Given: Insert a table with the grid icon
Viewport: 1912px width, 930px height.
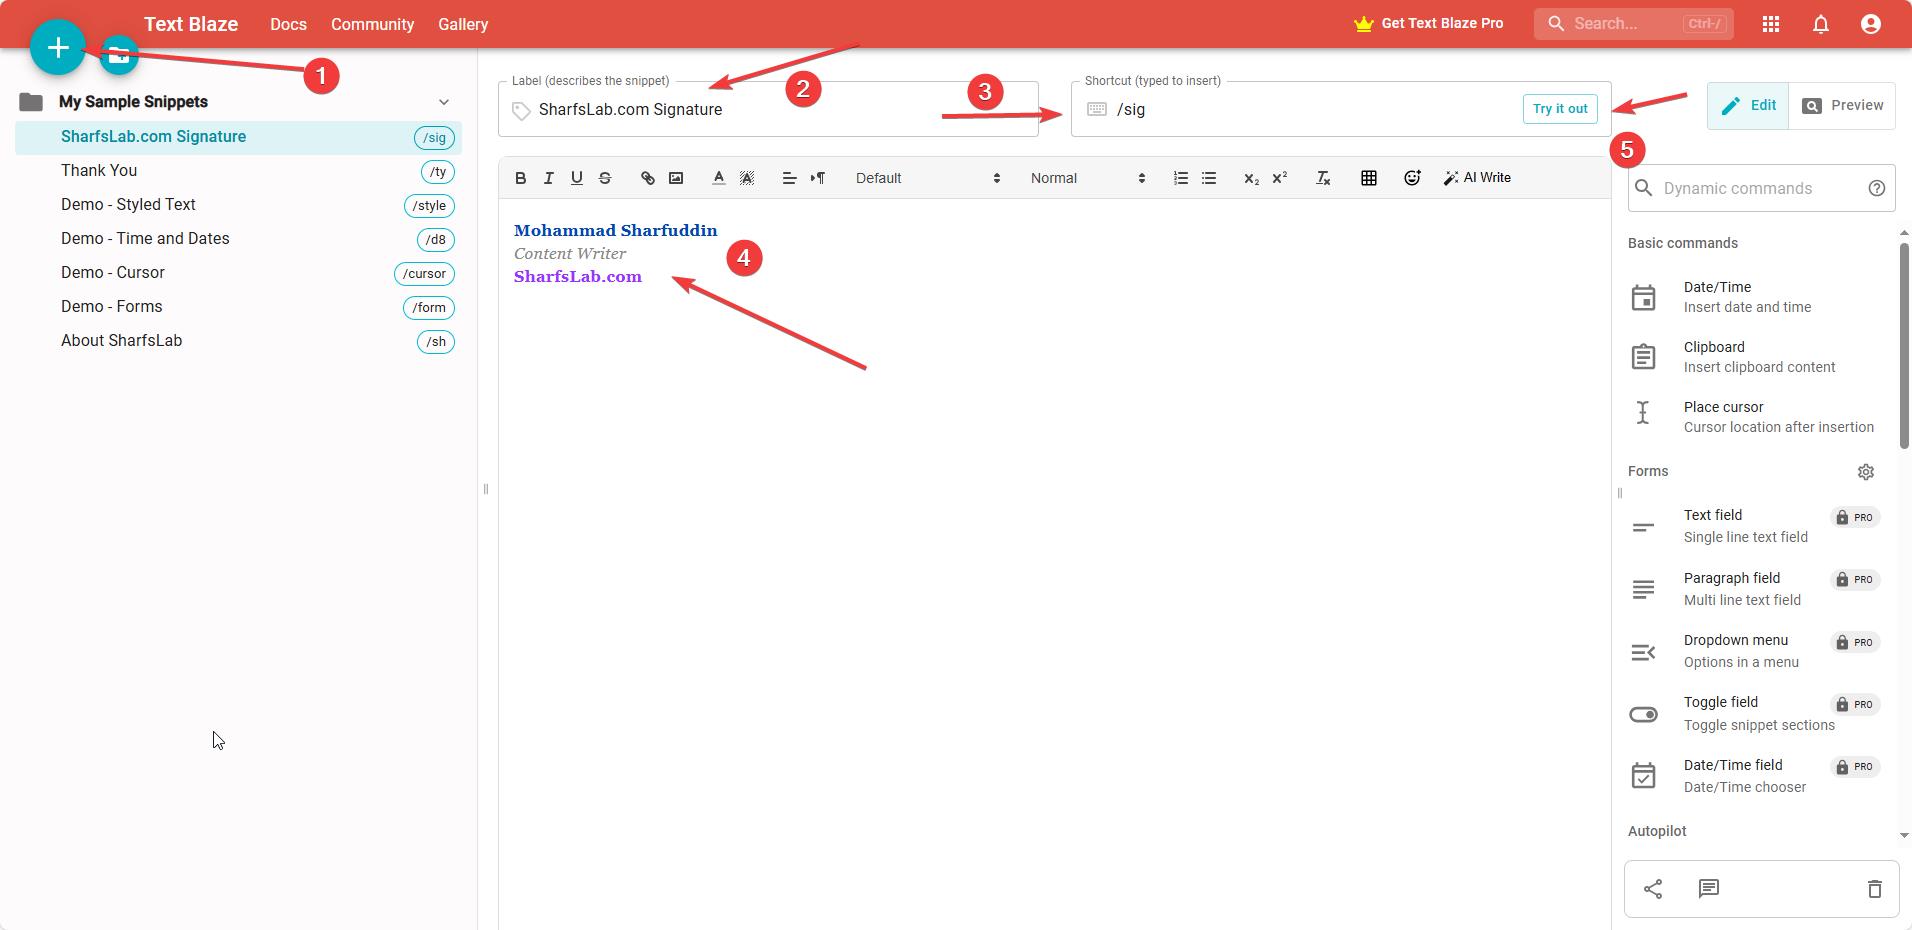Looking at the screenshot, I should coord(1369,178).
